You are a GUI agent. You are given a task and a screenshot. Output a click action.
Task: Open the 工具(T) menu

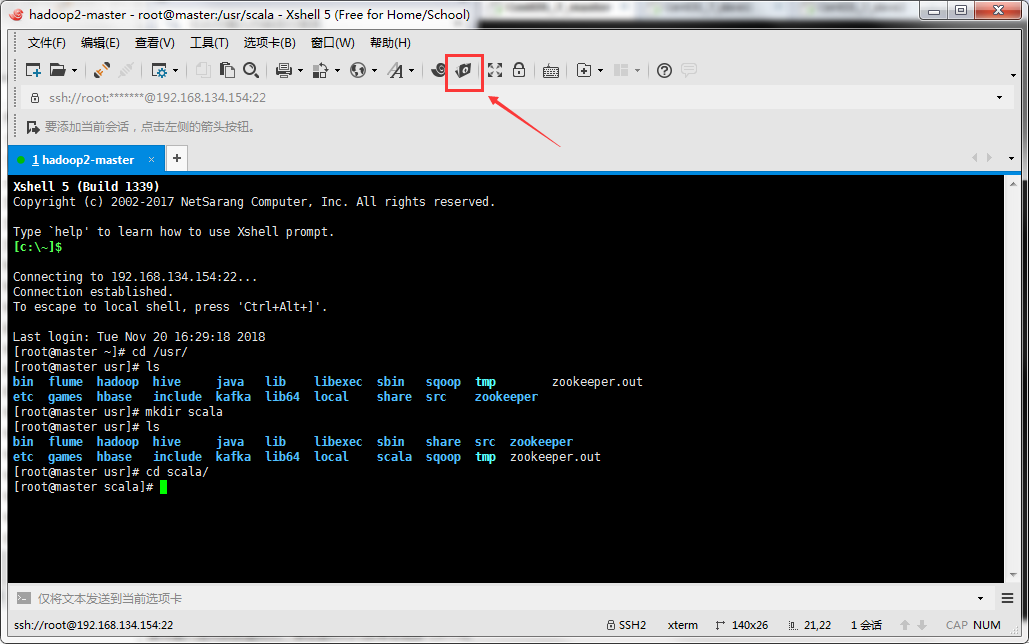coord(209,43)
